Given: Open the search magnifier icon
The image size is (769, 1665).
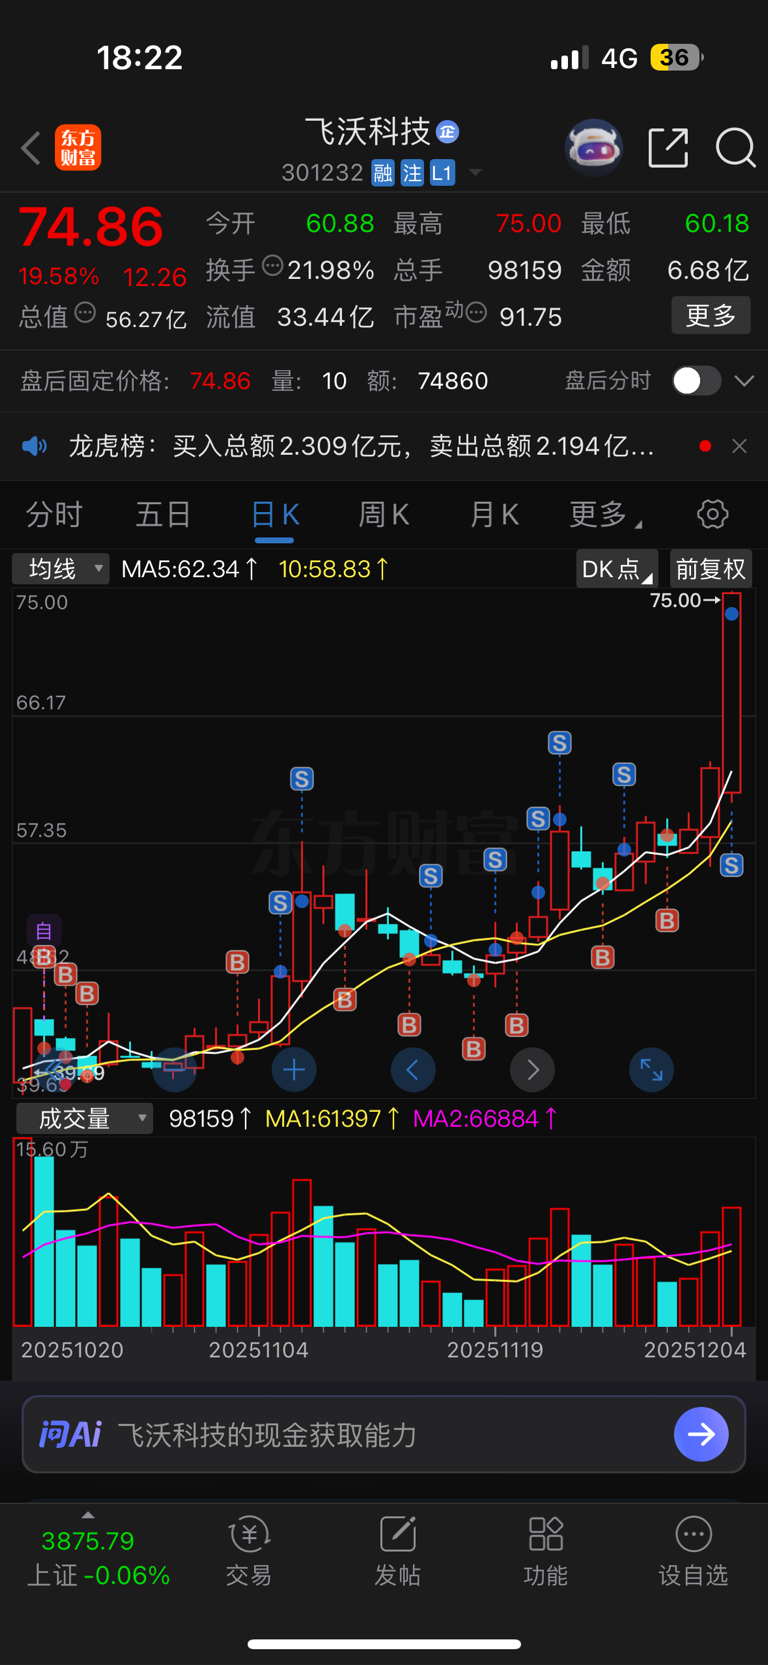Looking at the screenshot, I should point(736,148).
